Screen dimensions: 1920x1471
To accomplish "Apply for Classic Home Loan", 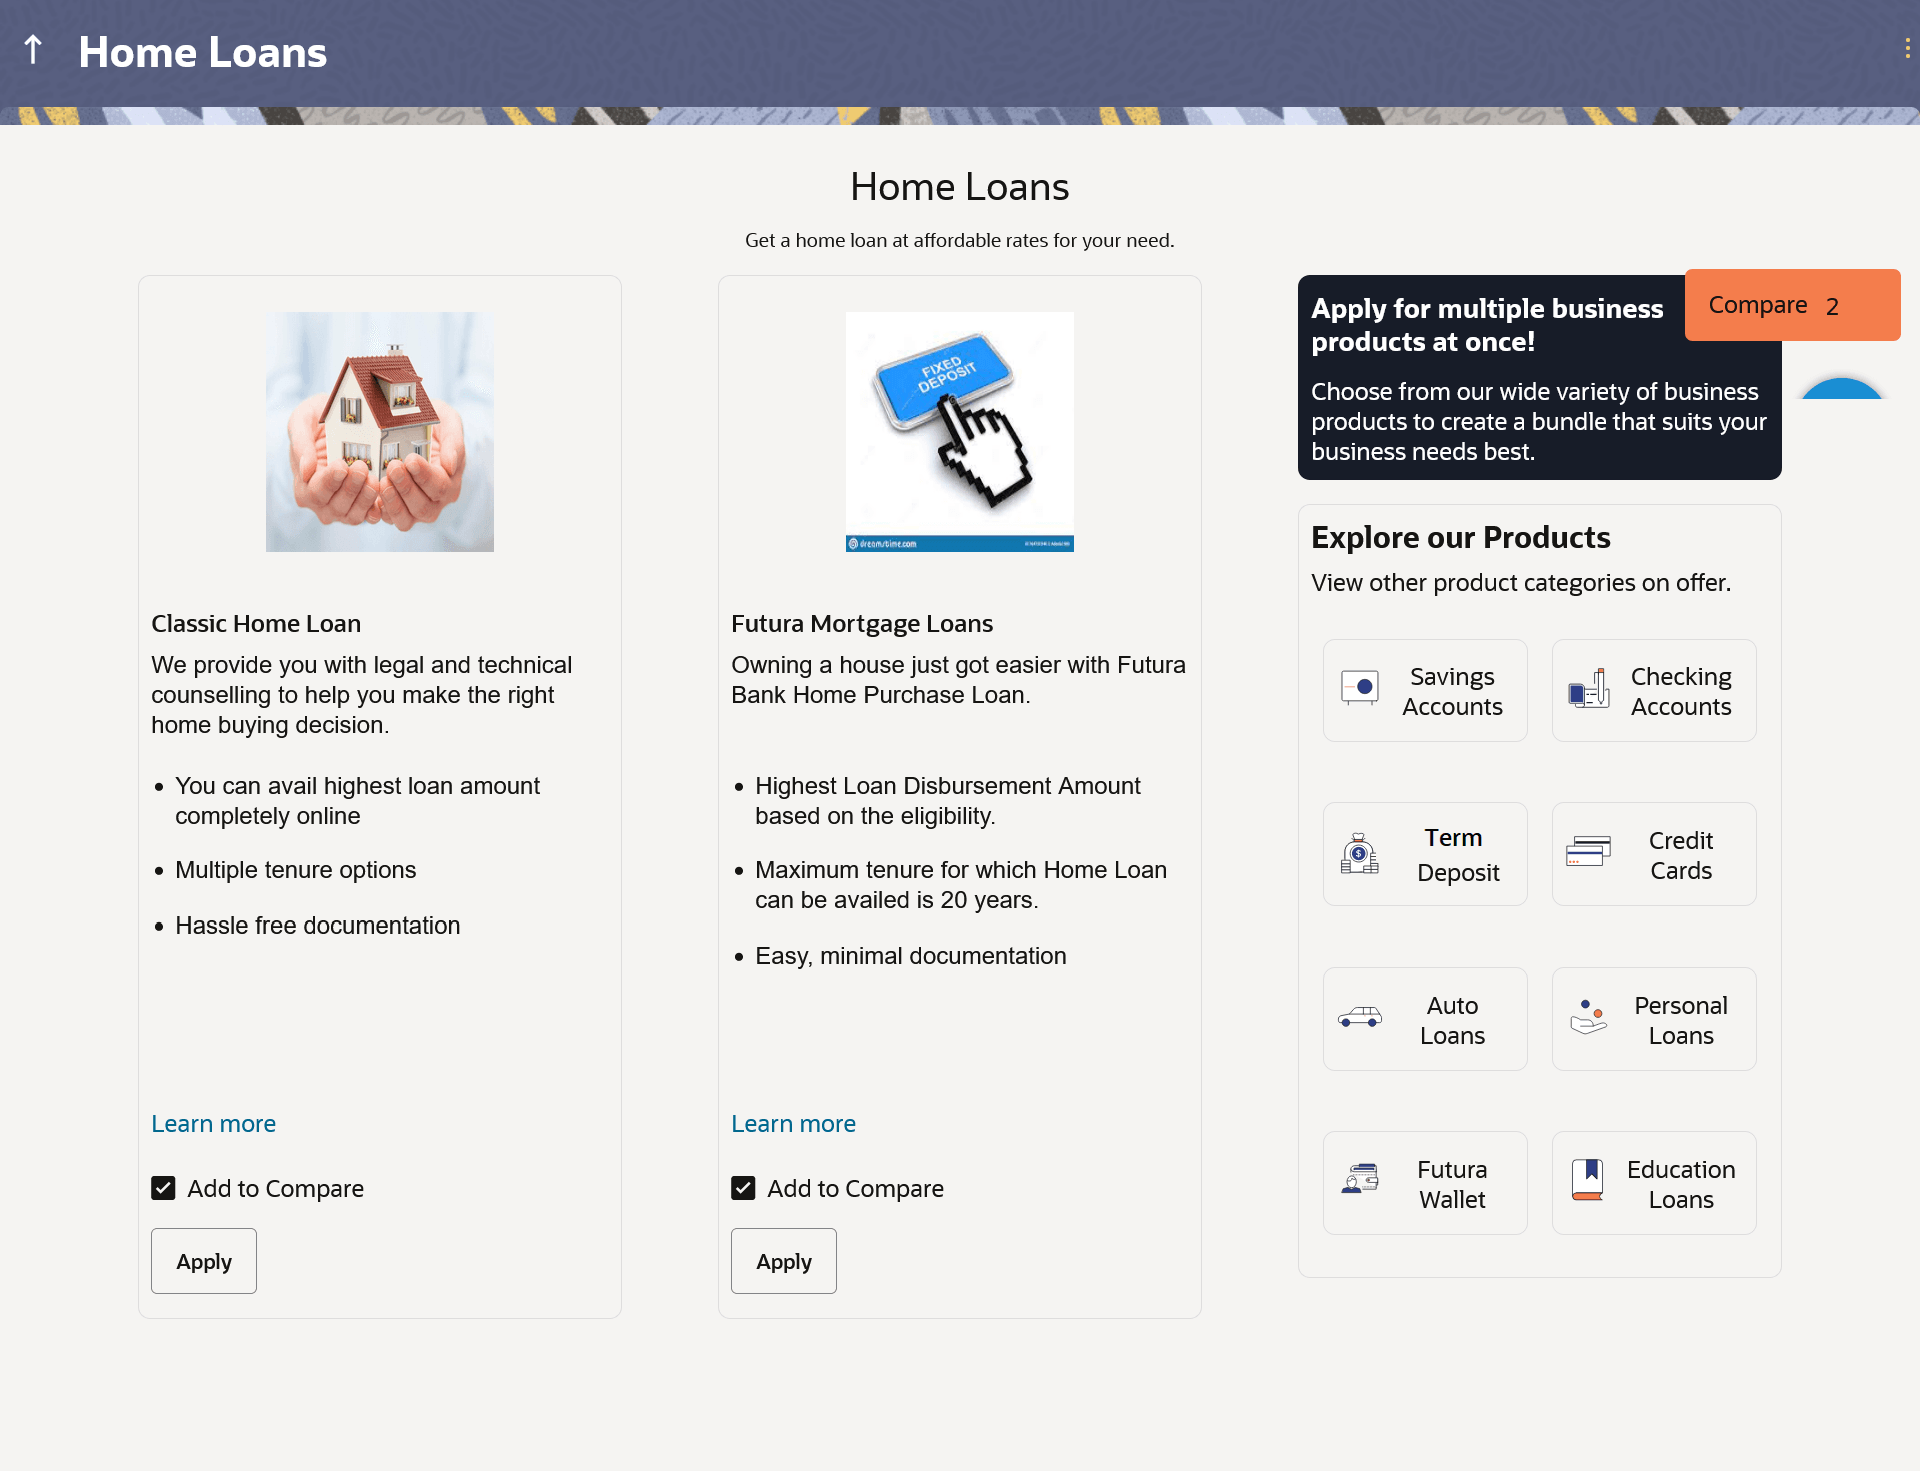I will [204, 1261].
